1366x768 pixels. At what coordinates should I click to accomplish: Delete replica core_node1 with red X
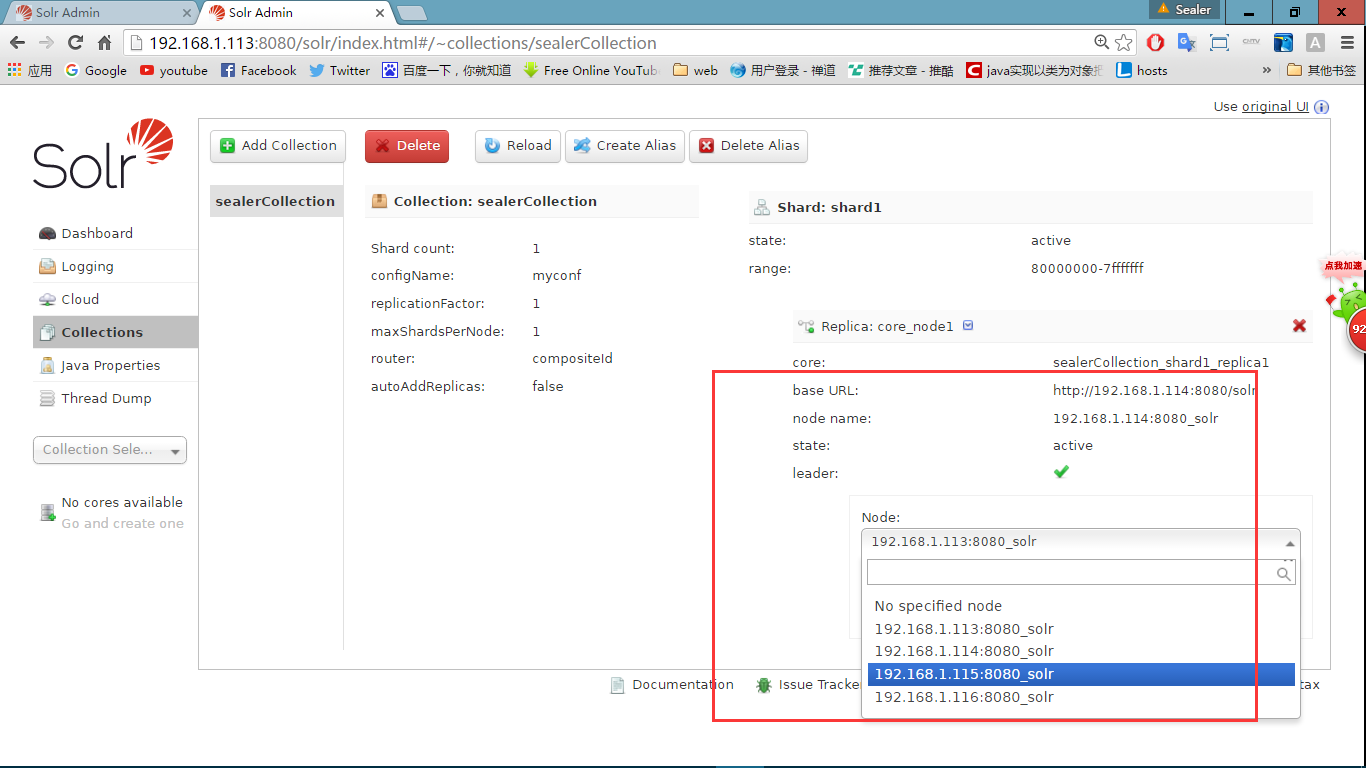pyautogui.click(x=1299, y=326)
